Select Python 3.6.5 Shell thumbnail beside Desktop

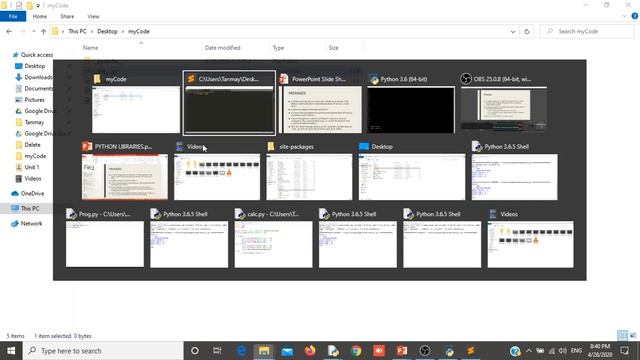point(514,171)
